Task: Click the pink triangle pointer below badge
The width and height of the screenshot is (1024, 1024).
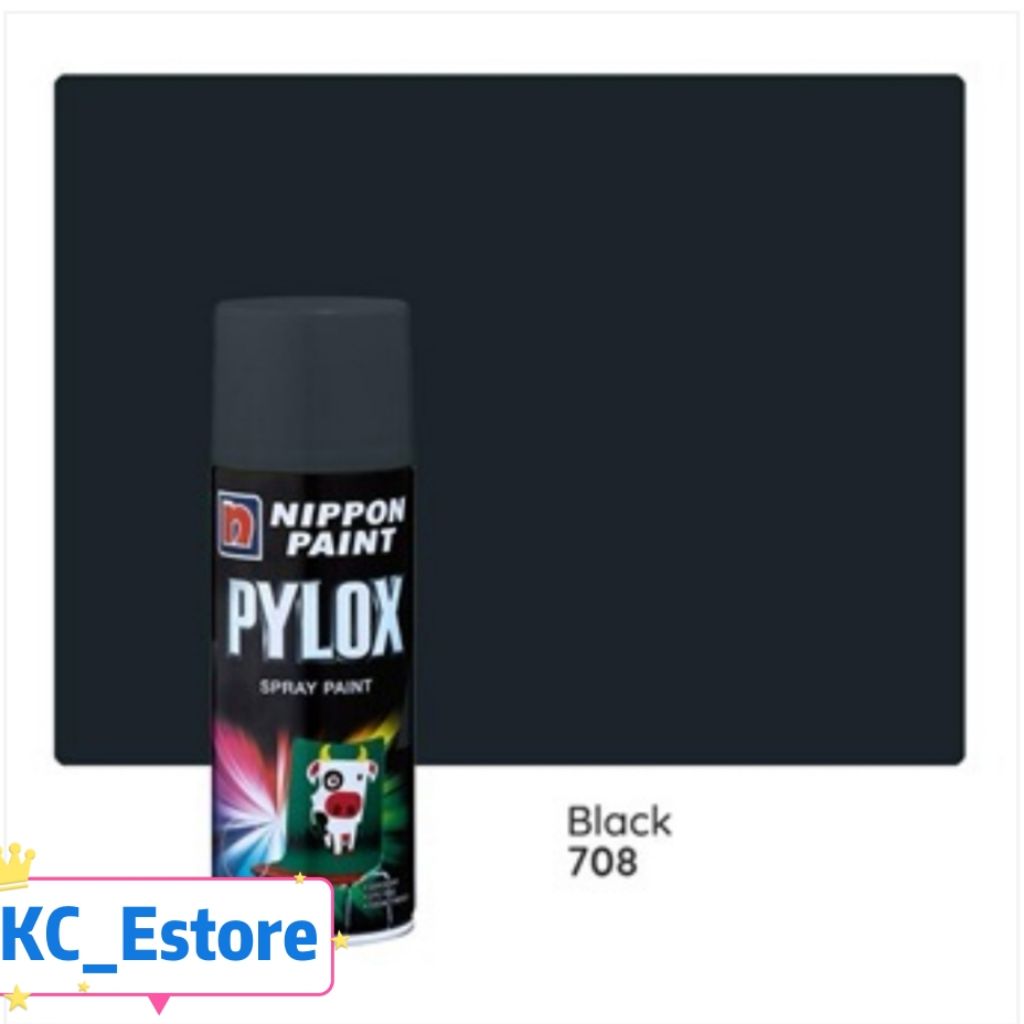Action: (159, 1004)
